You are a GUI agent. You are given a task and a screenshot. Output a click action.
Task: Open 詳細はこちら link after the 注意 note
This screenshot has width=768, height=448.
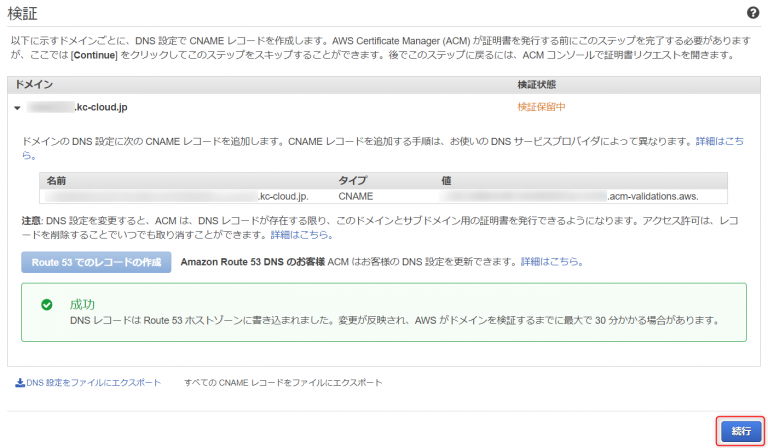pos(302,235)
